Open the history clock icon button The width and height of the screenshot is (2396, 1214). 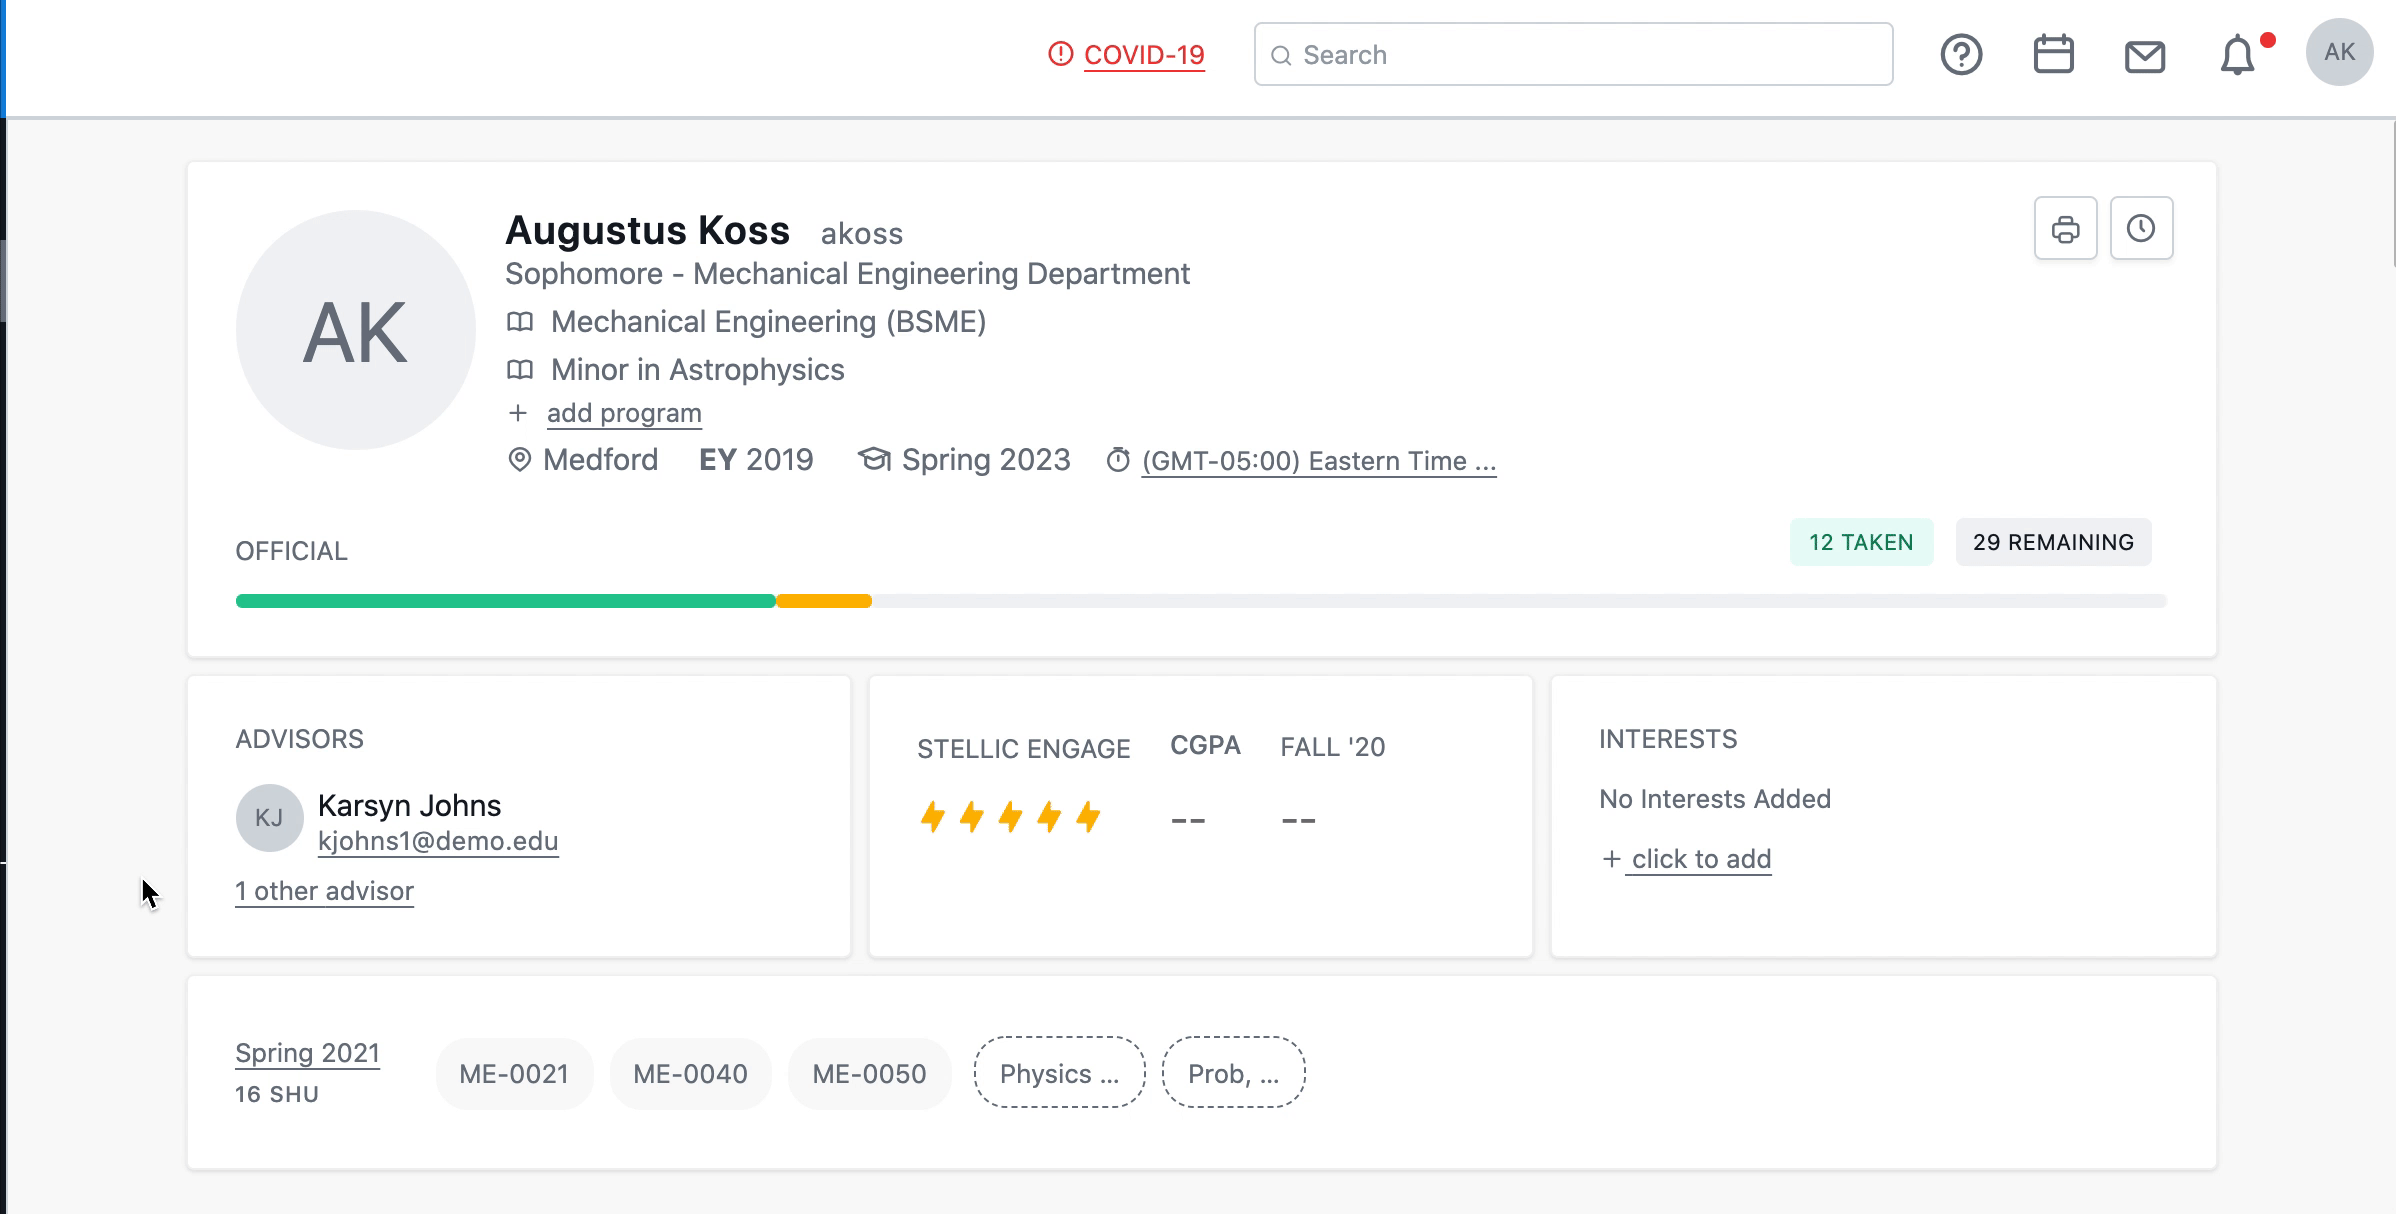2141,229
